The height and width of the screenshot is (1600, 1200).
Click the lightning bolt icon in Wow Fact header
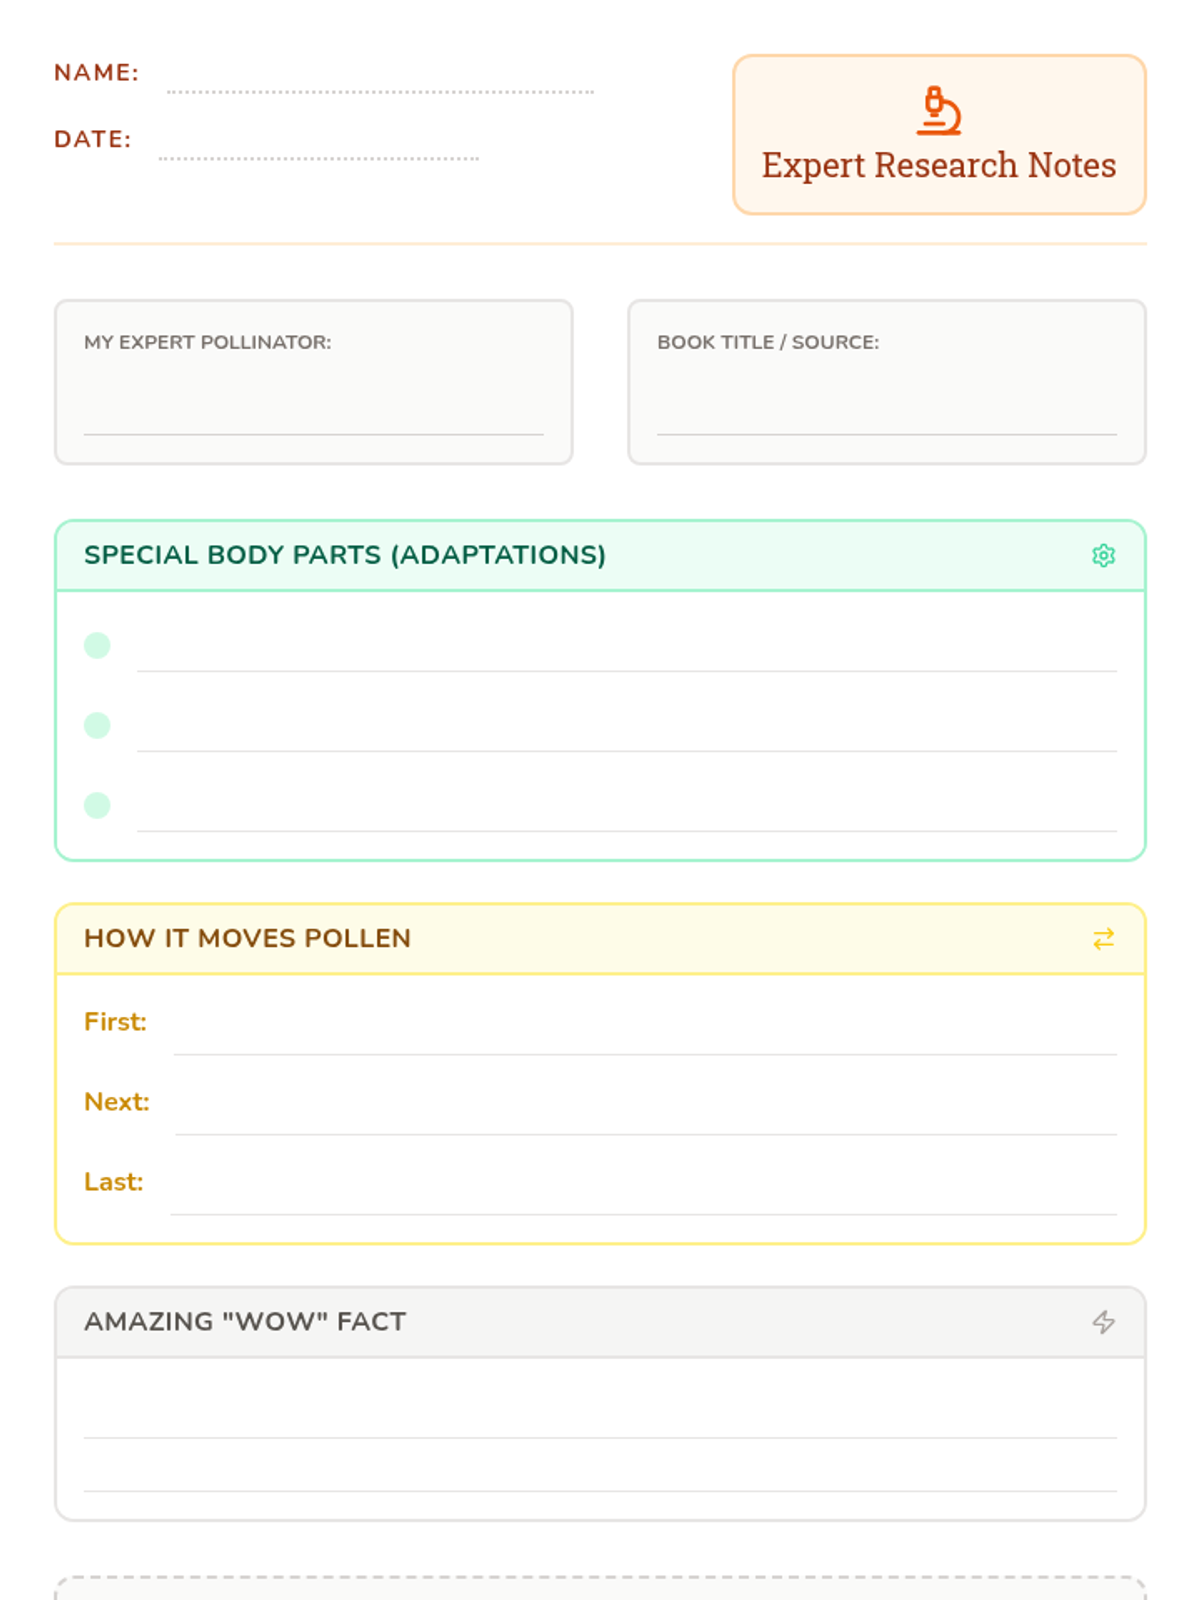(1103, 1322)
